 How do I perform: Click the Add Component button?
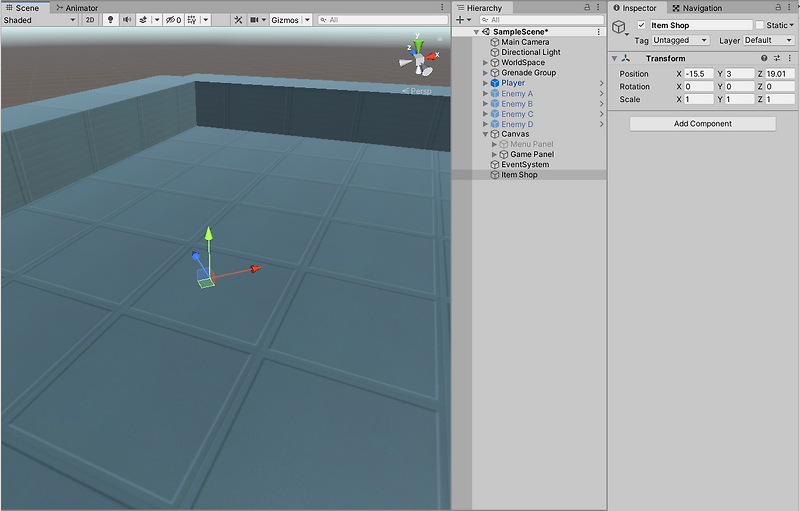click(703, 123)
